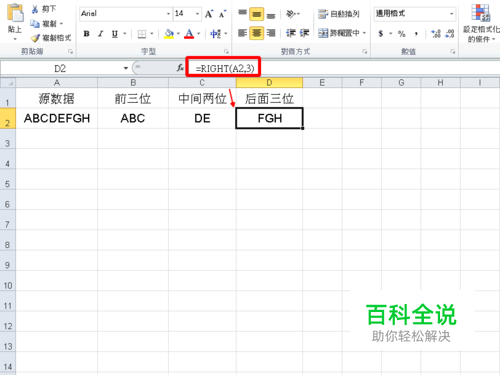Click the formula bar with =RIGHT(A2,3)
The image size is (500, 375).
tap(343, 68)
